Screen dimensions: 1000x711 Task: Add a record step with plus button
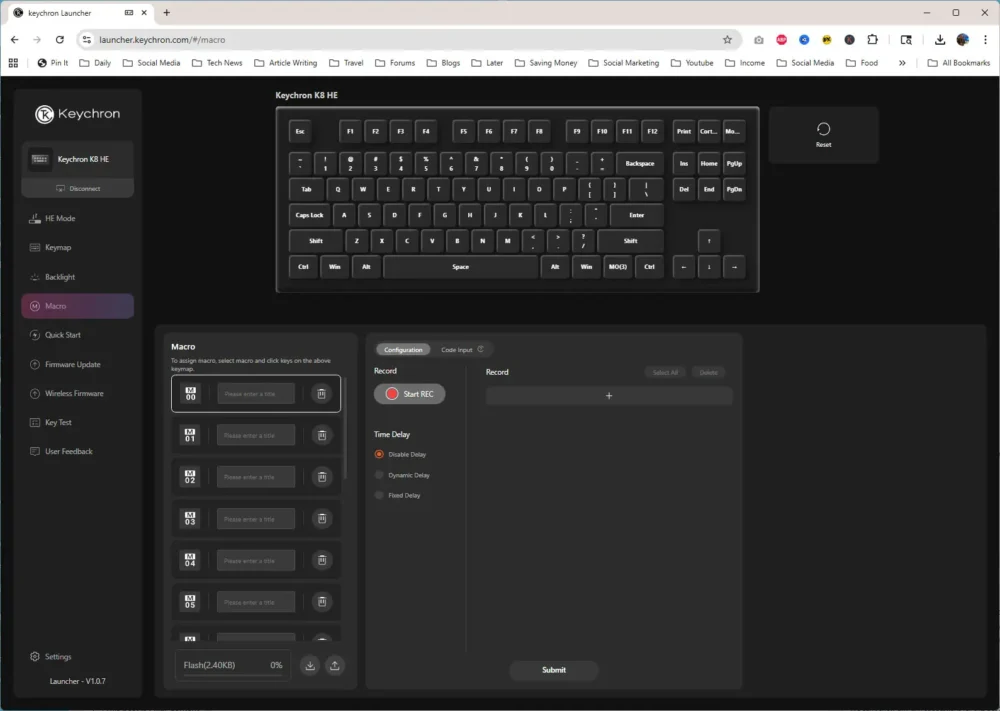pyautogui.click(x=609, y=396)
